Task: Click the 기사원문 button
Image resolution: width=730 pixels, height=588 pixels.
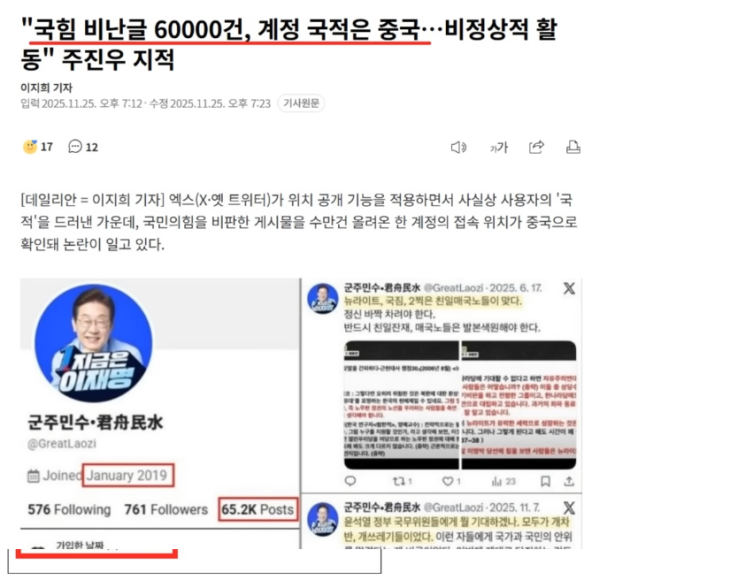Action: [302, 103]
